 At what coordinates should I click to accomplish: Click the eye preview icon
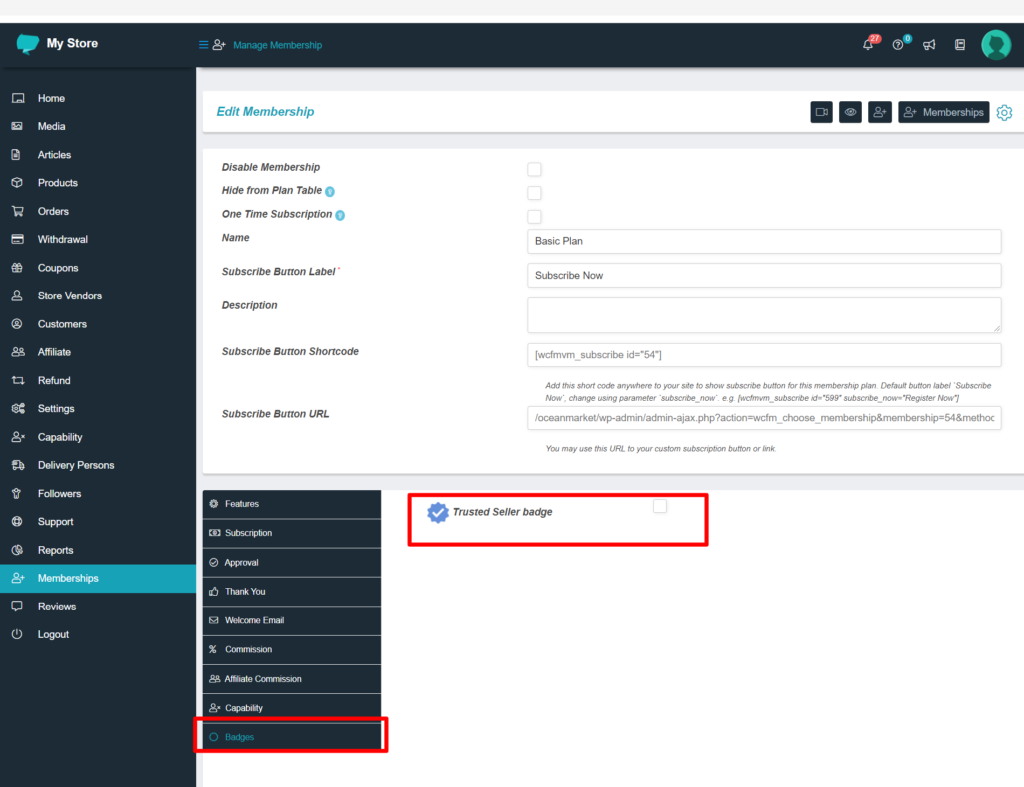pyautogui.click(x=850, y=112)
